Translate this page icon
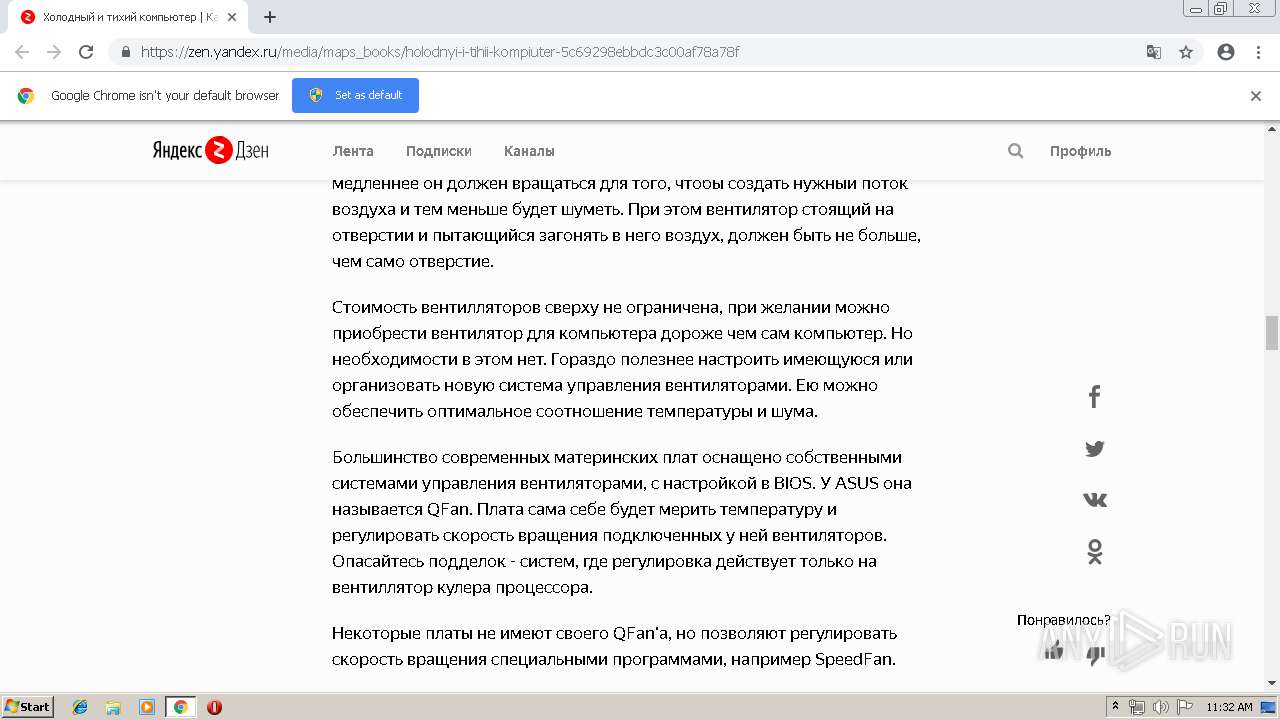 tap(1153, 52)
